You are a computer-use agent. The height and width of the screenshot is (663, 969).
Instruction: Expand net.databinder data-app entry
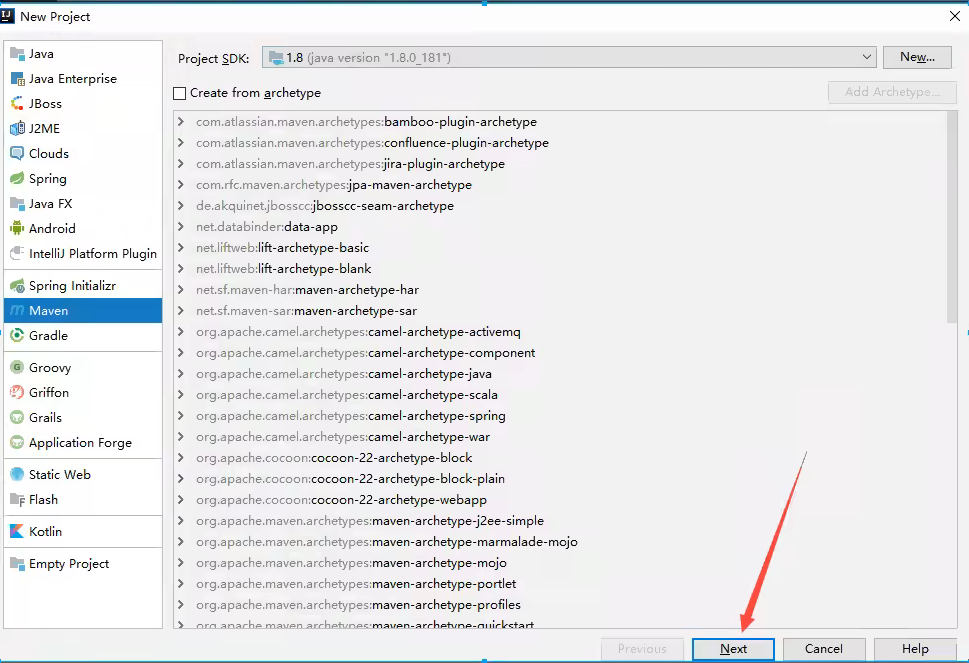(181, 227)
